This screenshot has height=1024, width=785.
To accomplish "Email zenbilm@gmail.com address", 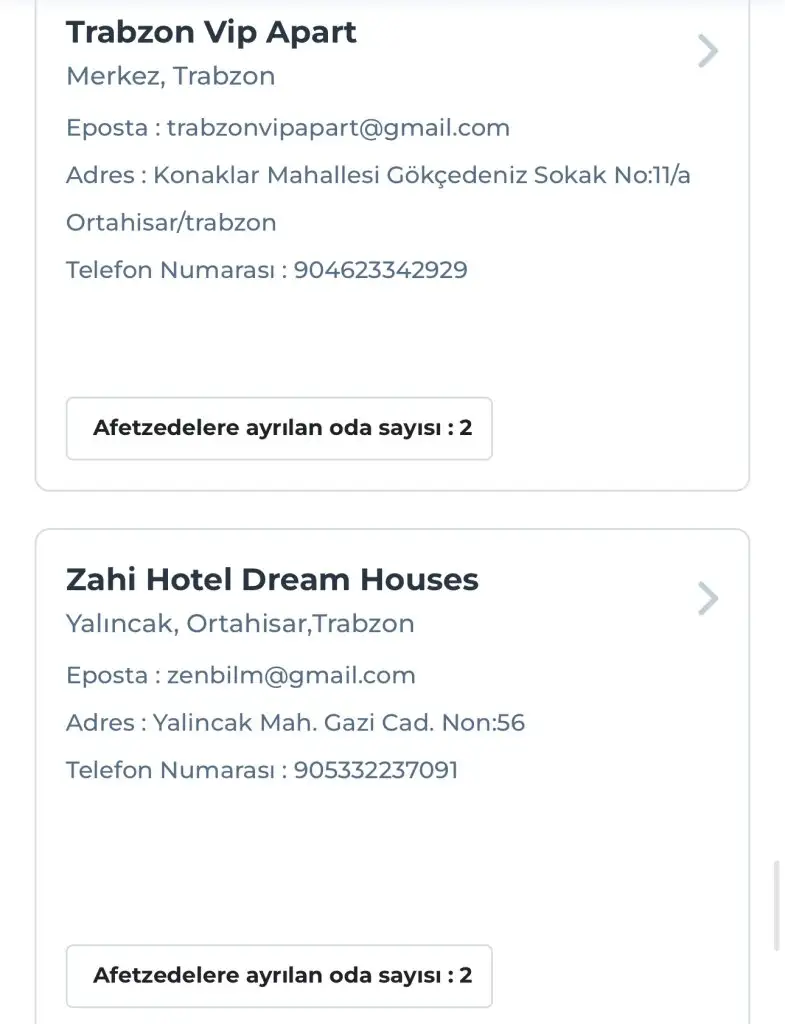I will pyautogui.click(x=291, y=675).
